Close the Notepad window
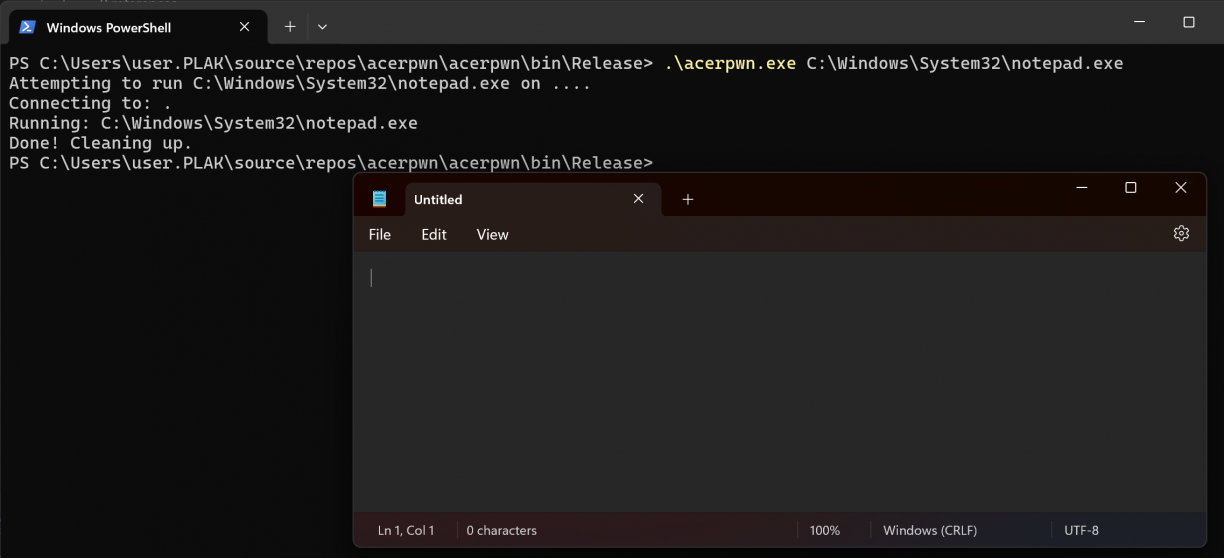The image size is (1224, 558). pos(1181,188)
